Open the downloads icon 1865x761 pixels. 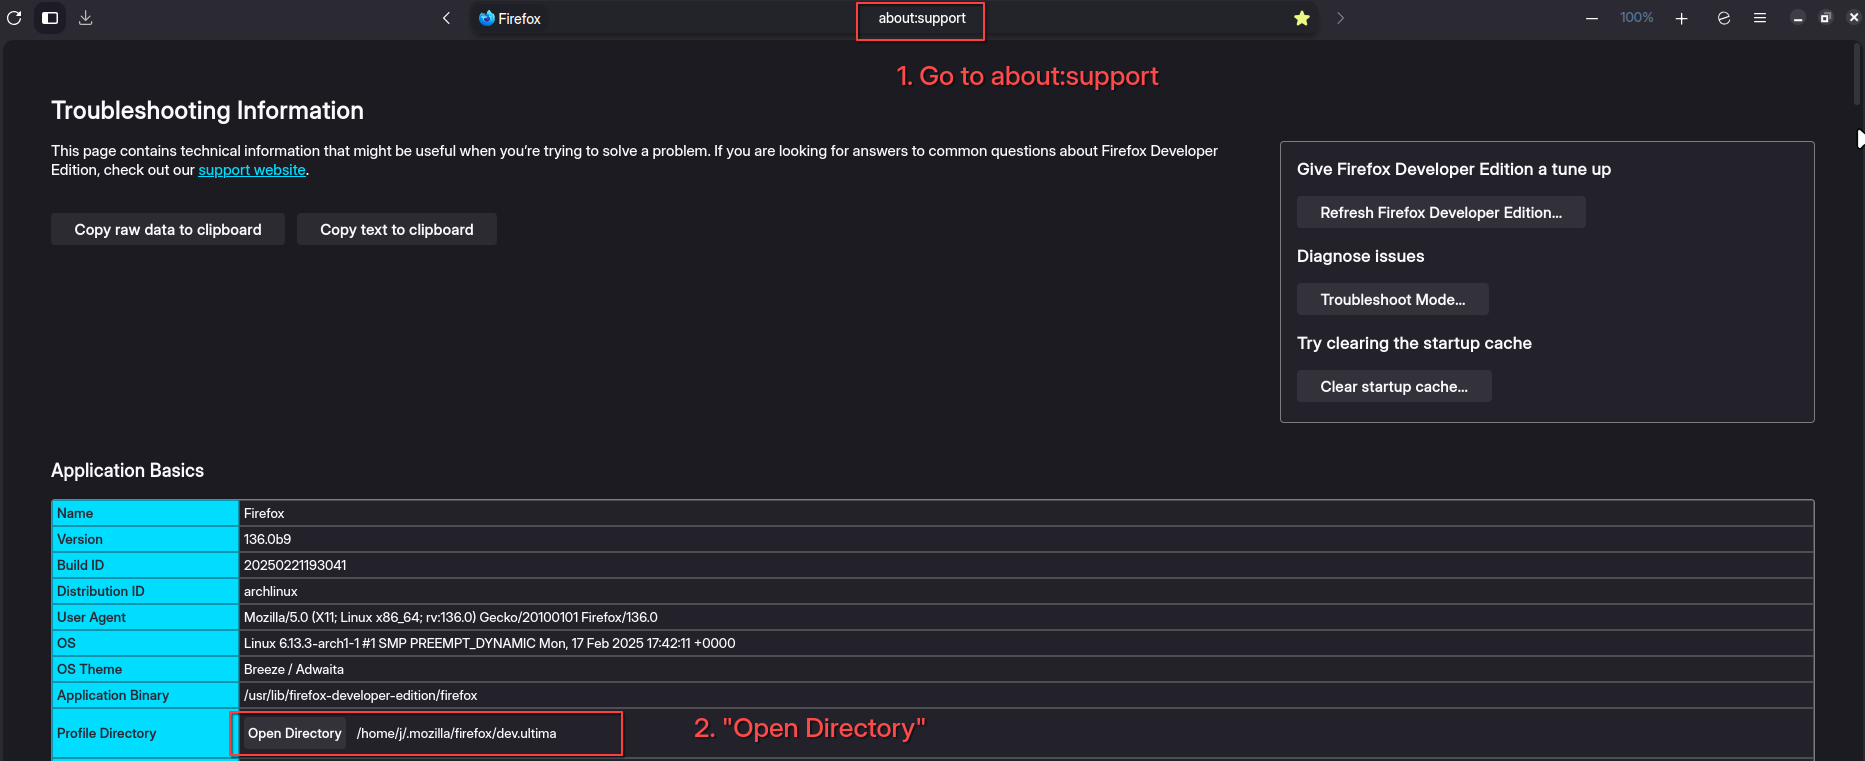point(86,18)
